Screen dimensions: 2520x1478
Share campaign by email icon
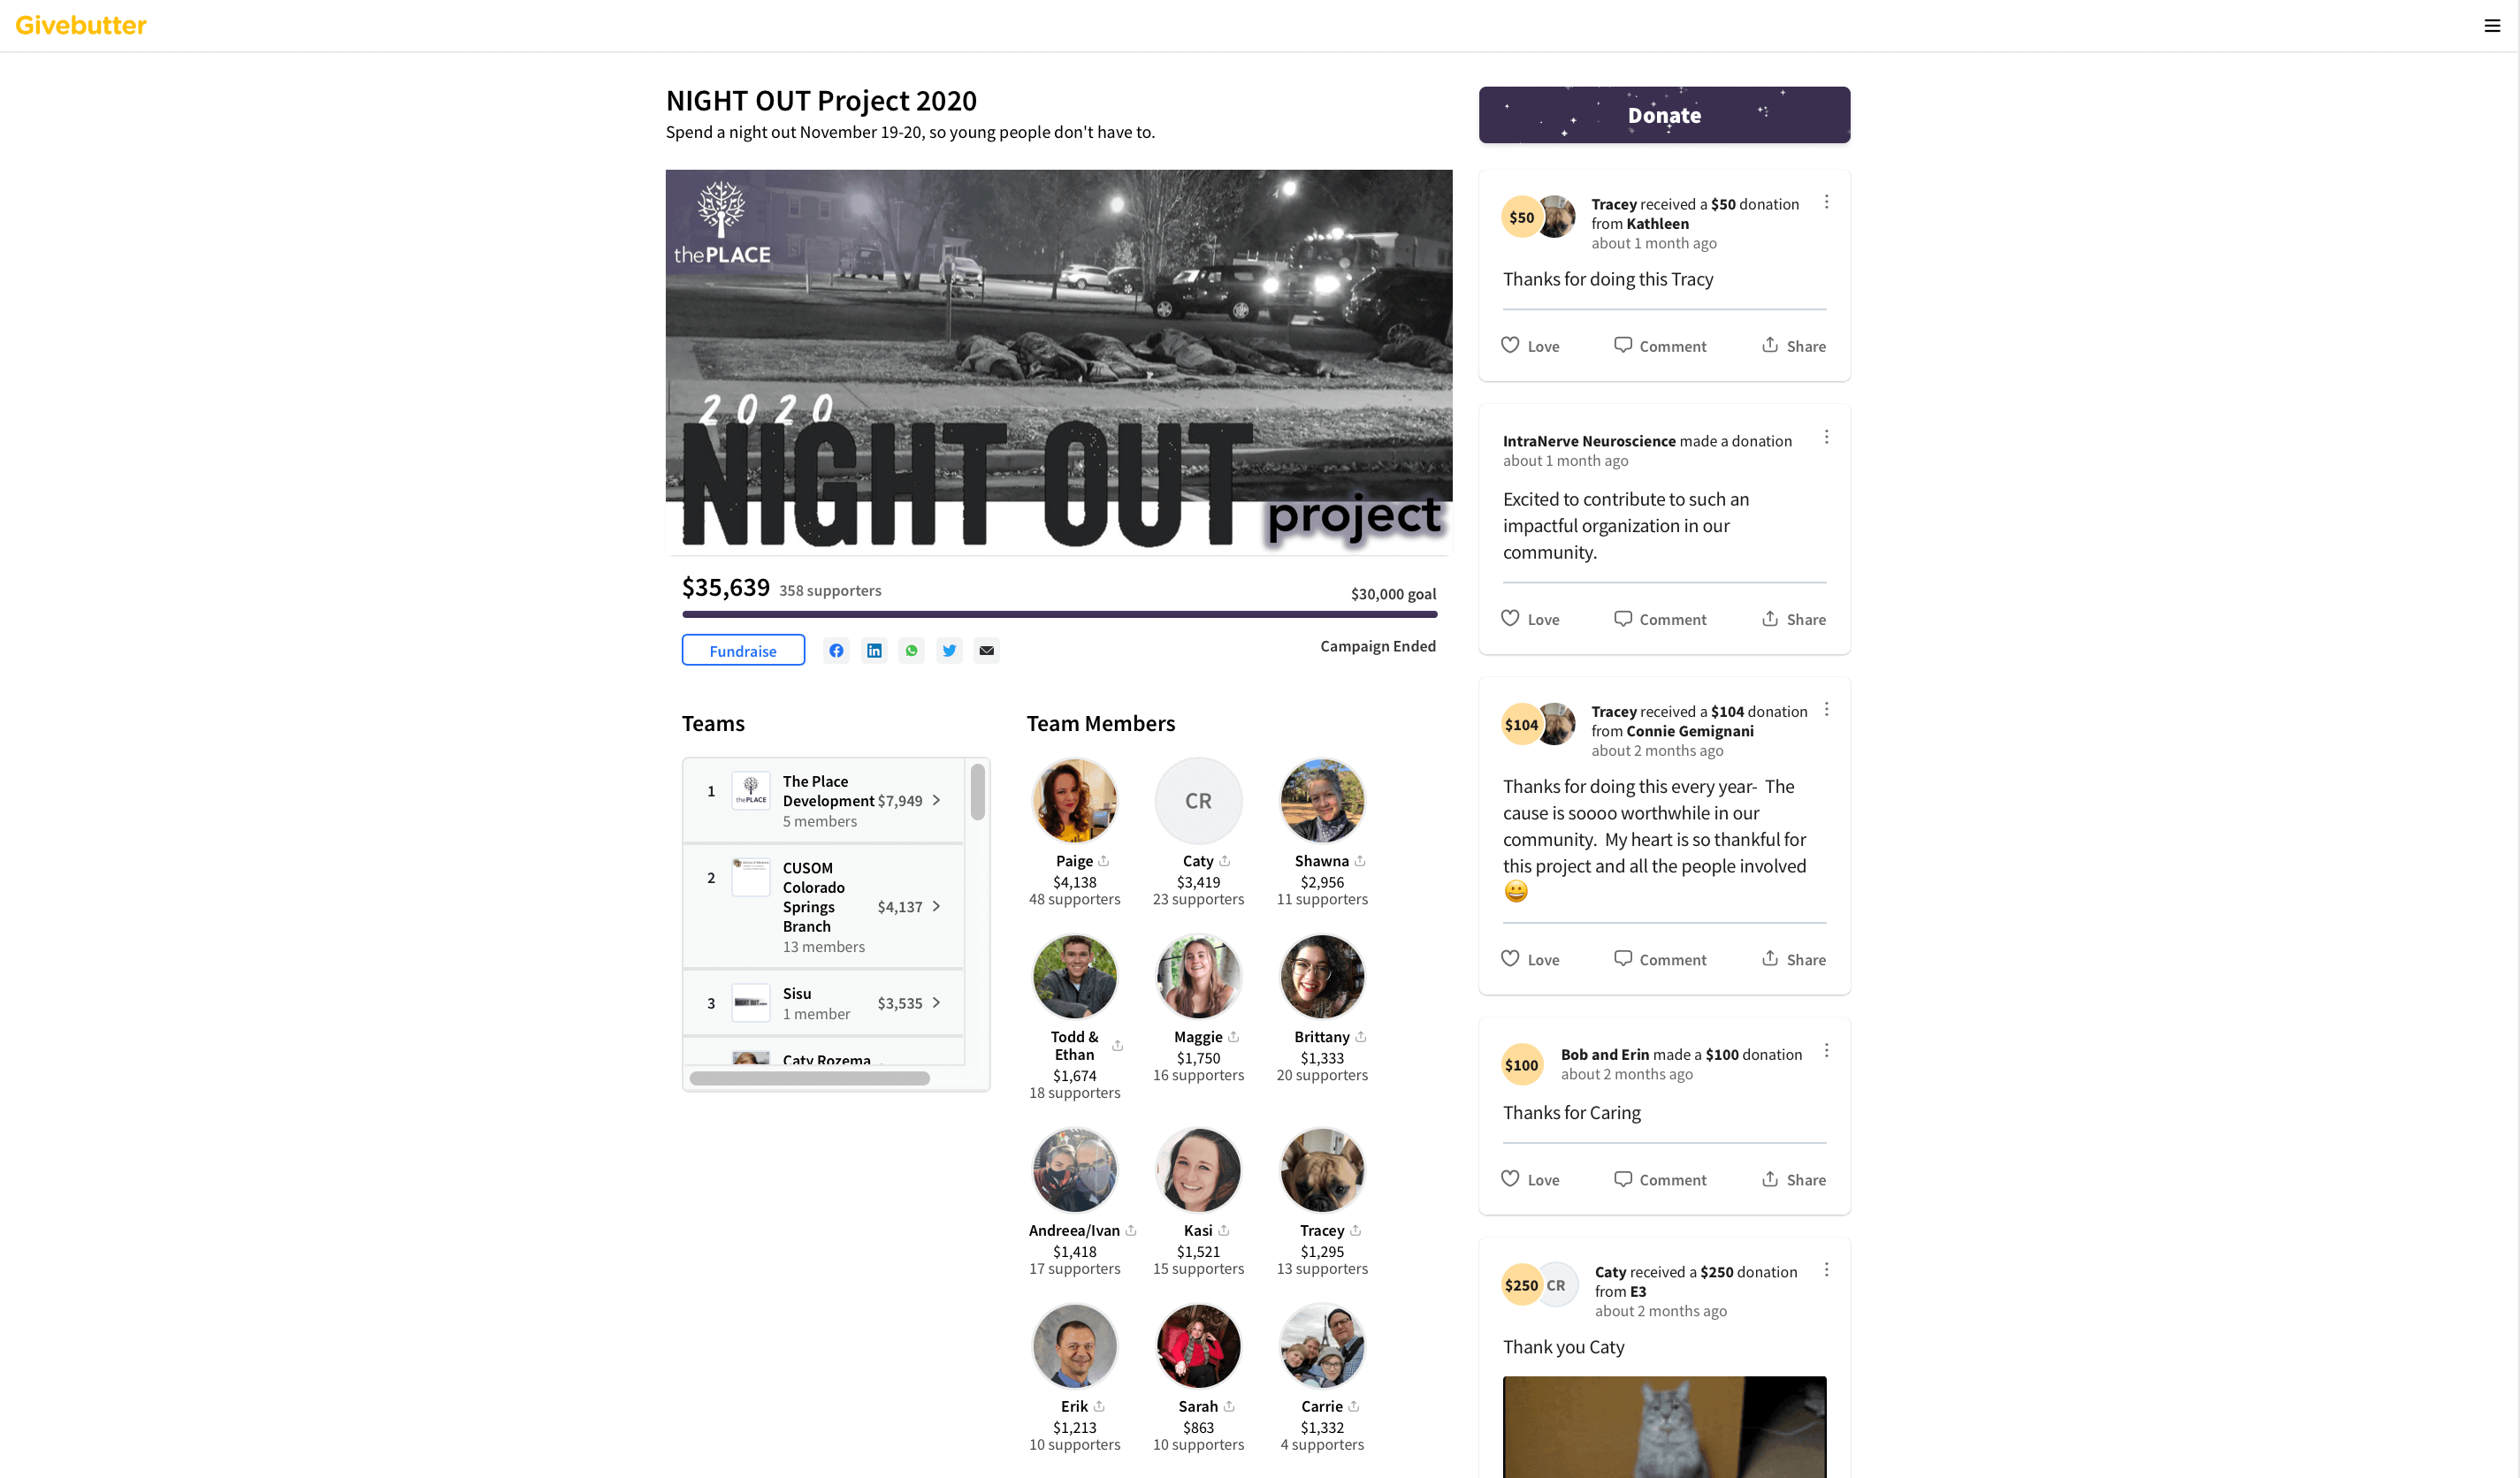(987, 651)
